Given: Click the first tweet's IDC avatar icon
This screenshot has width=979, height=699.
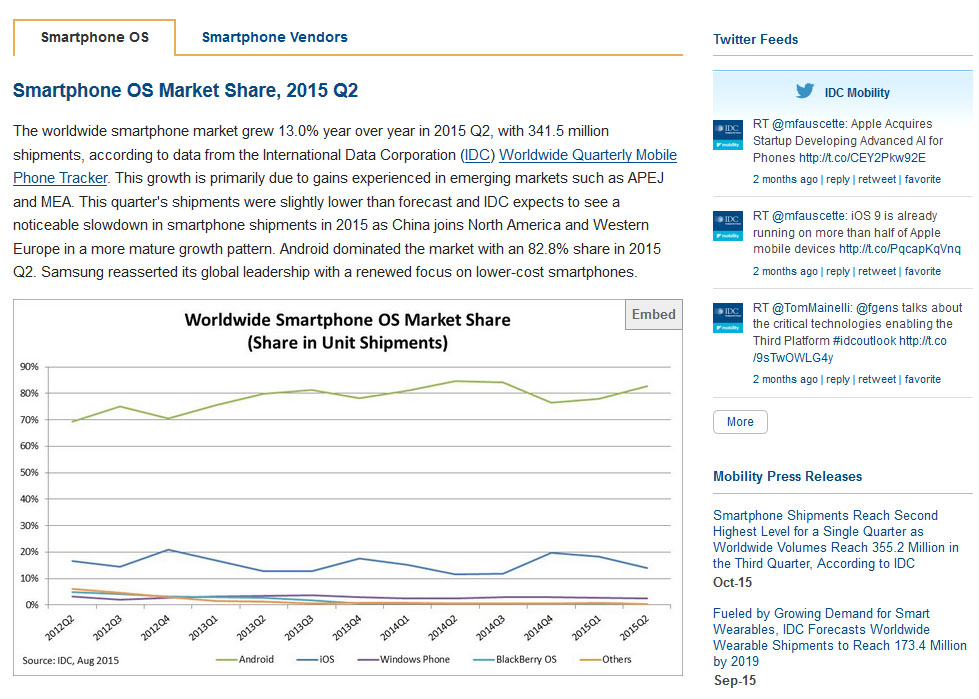Looking at the screenshot, I should [727, 134].
